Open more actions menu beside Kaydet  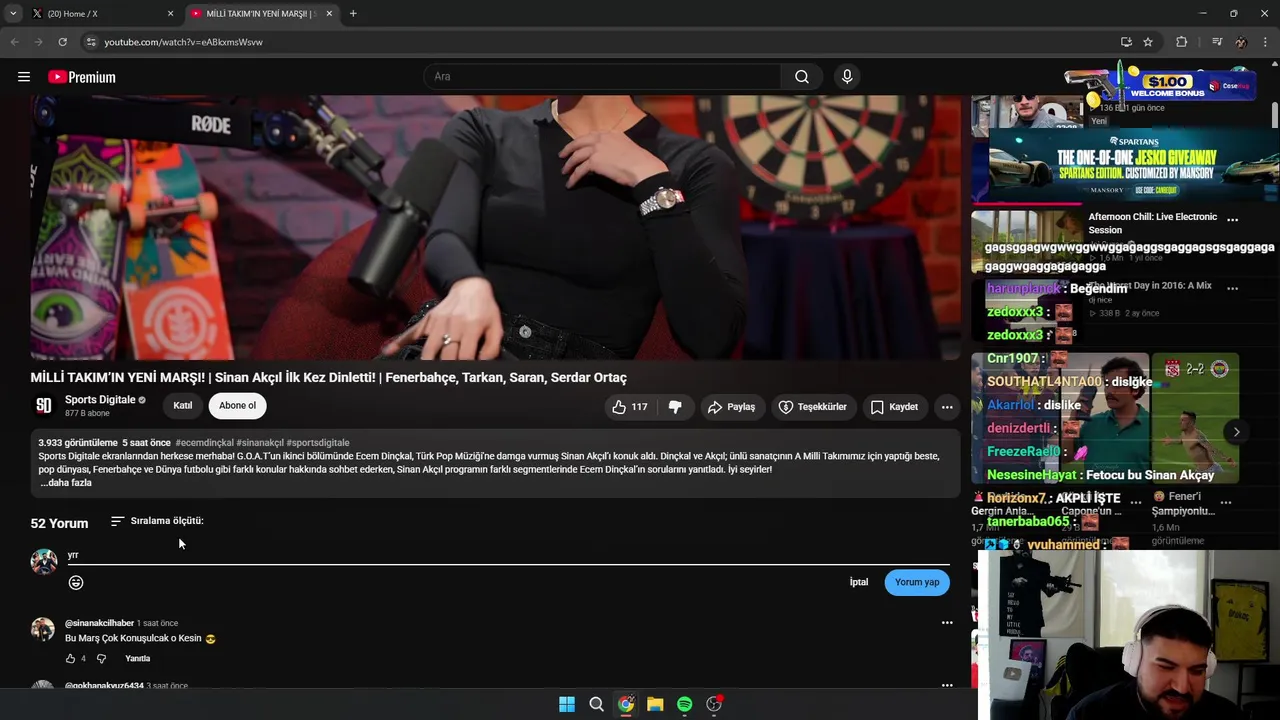(x=947, y=407)
